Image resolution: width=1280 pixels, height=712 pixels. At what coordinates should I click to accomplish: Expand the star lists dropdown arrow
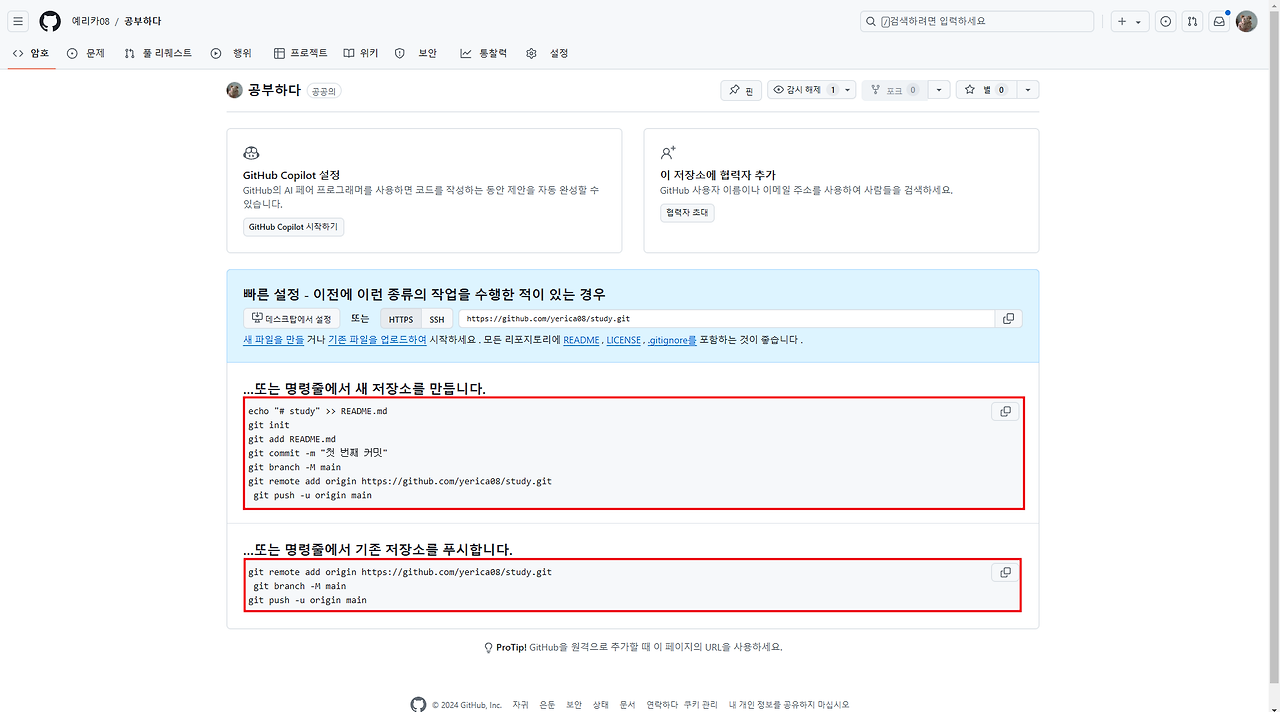coord(1028,90)
